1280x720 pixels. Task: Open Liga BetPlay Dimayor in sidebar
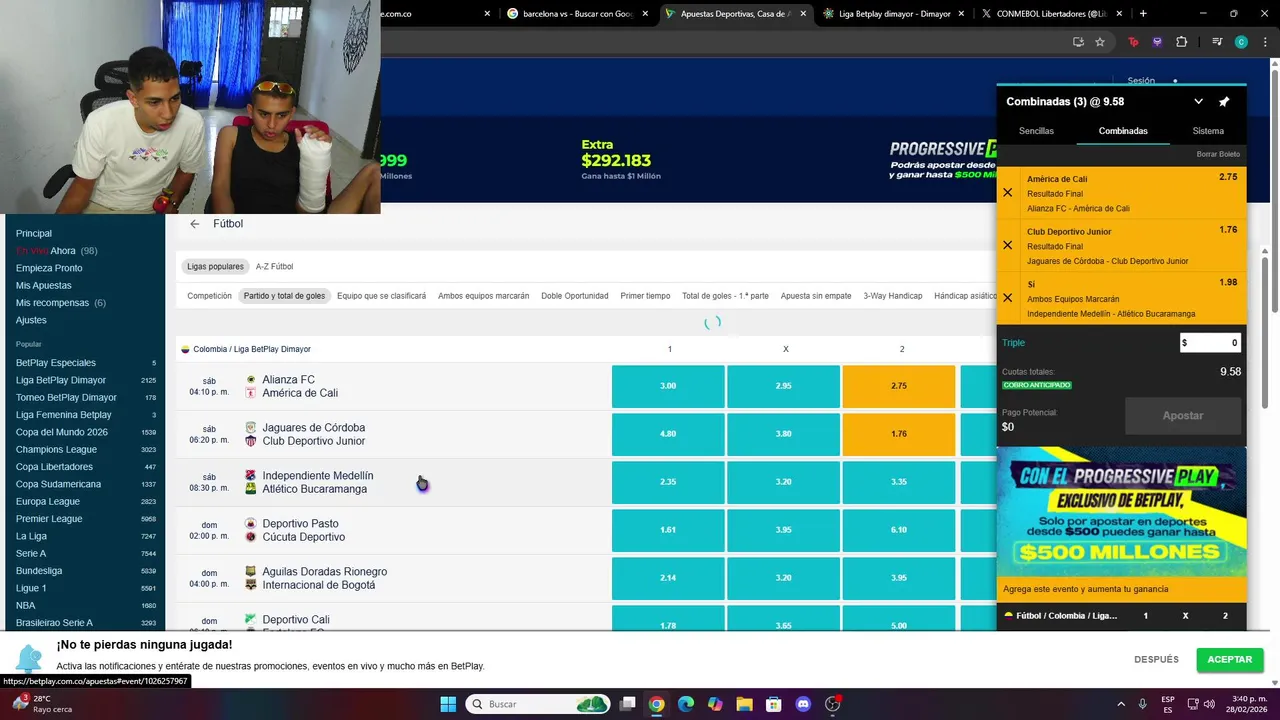[61, 380]
